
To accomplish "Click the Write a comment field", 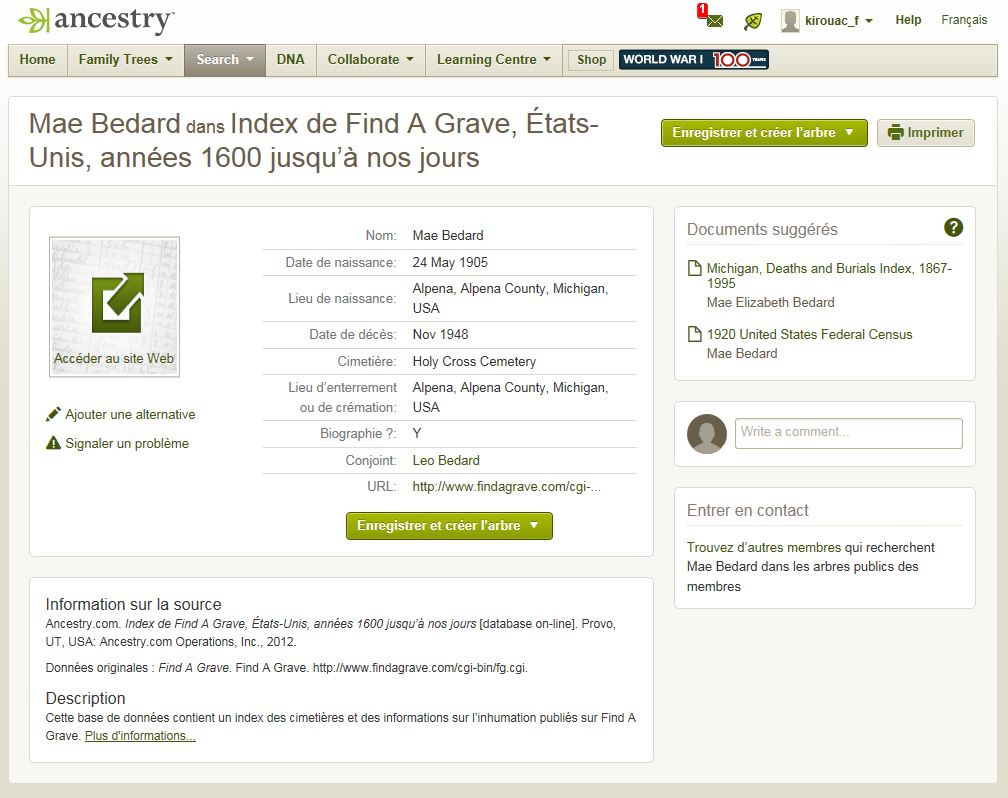I will click(x=848, y=433).
